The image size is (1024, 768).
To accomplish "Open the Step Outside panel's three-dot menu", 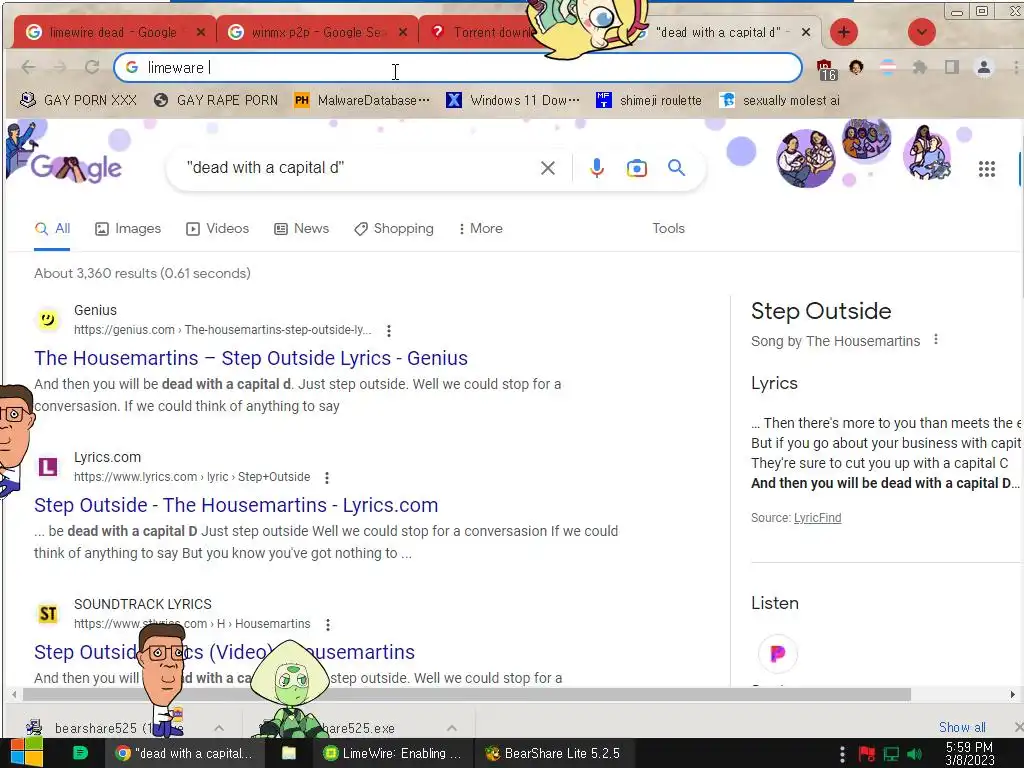I will tap(936, 340).
